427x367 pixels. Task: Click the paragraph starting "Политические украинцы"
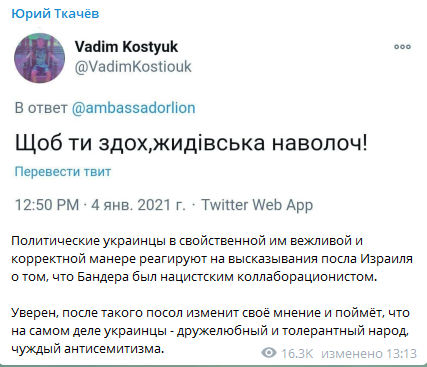(212, 259)
